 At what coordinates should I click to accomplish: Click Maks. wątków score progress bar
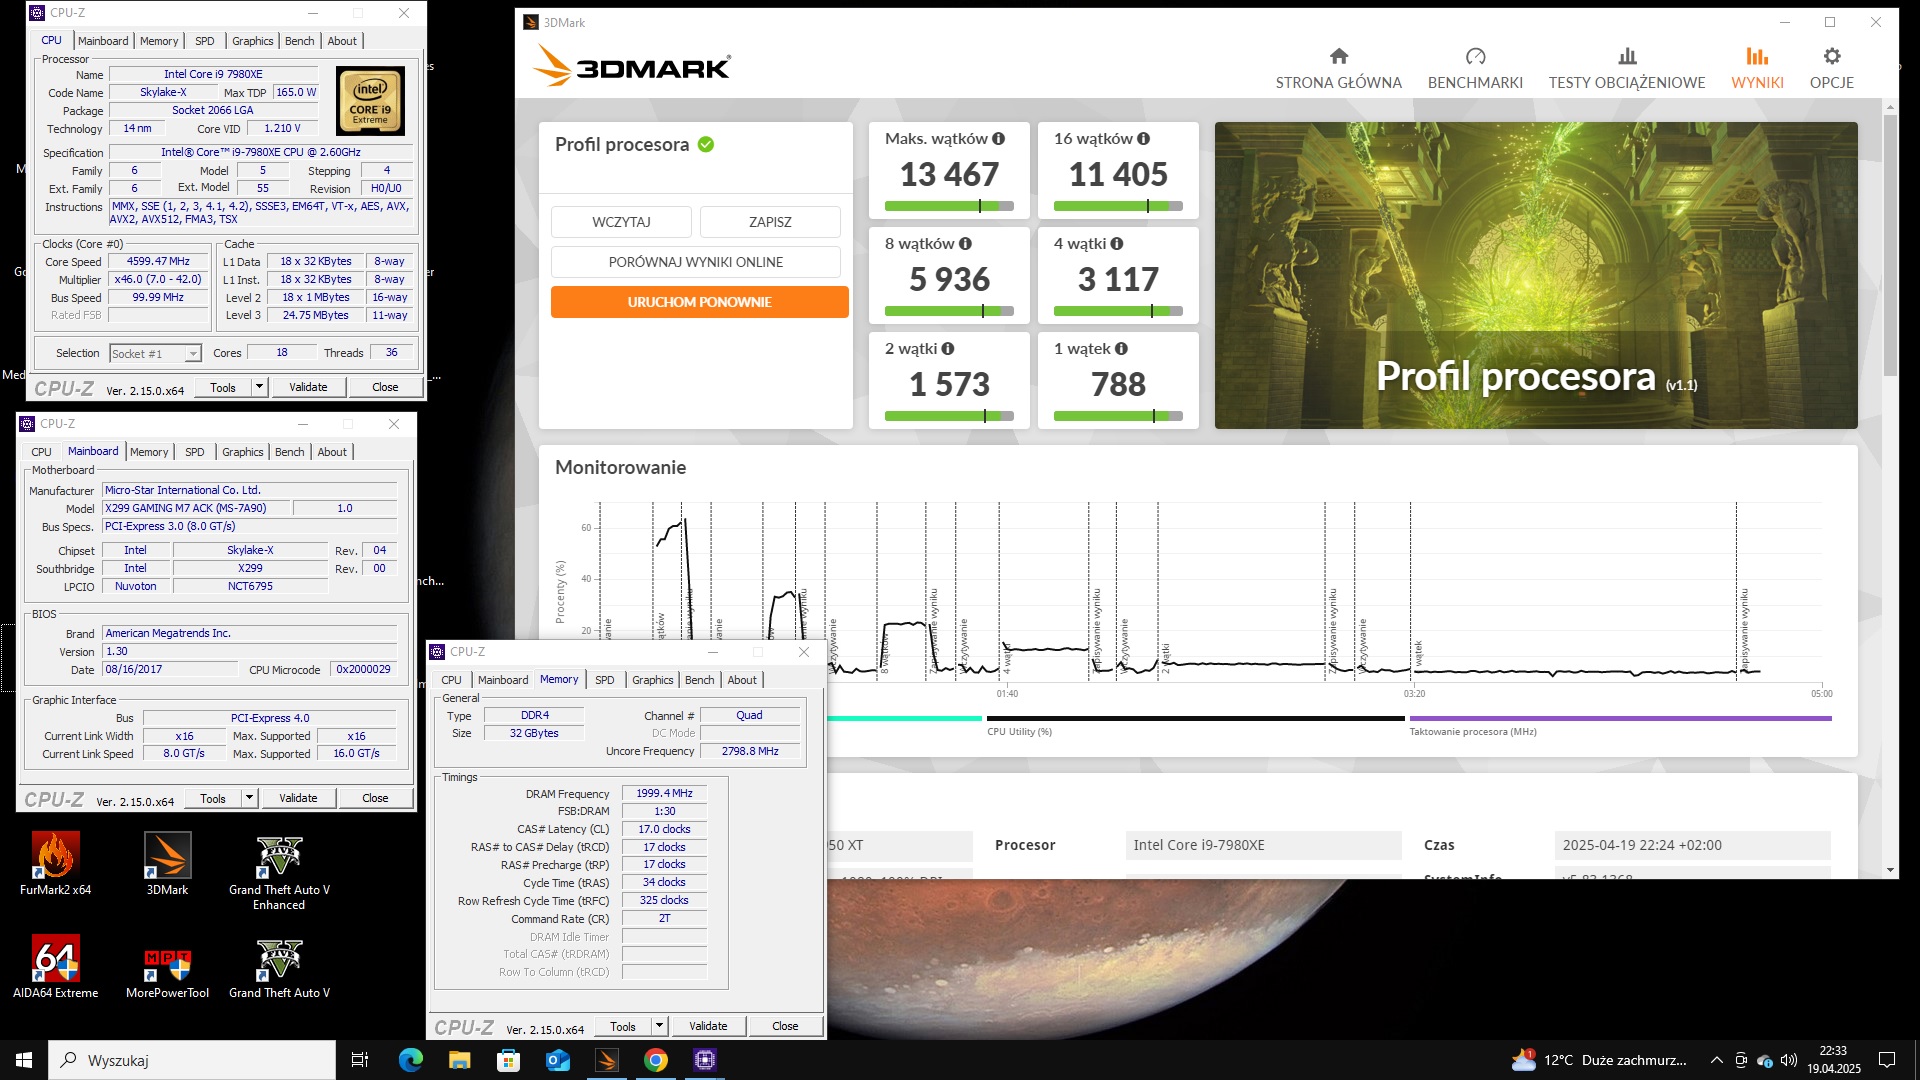[949, 206]
